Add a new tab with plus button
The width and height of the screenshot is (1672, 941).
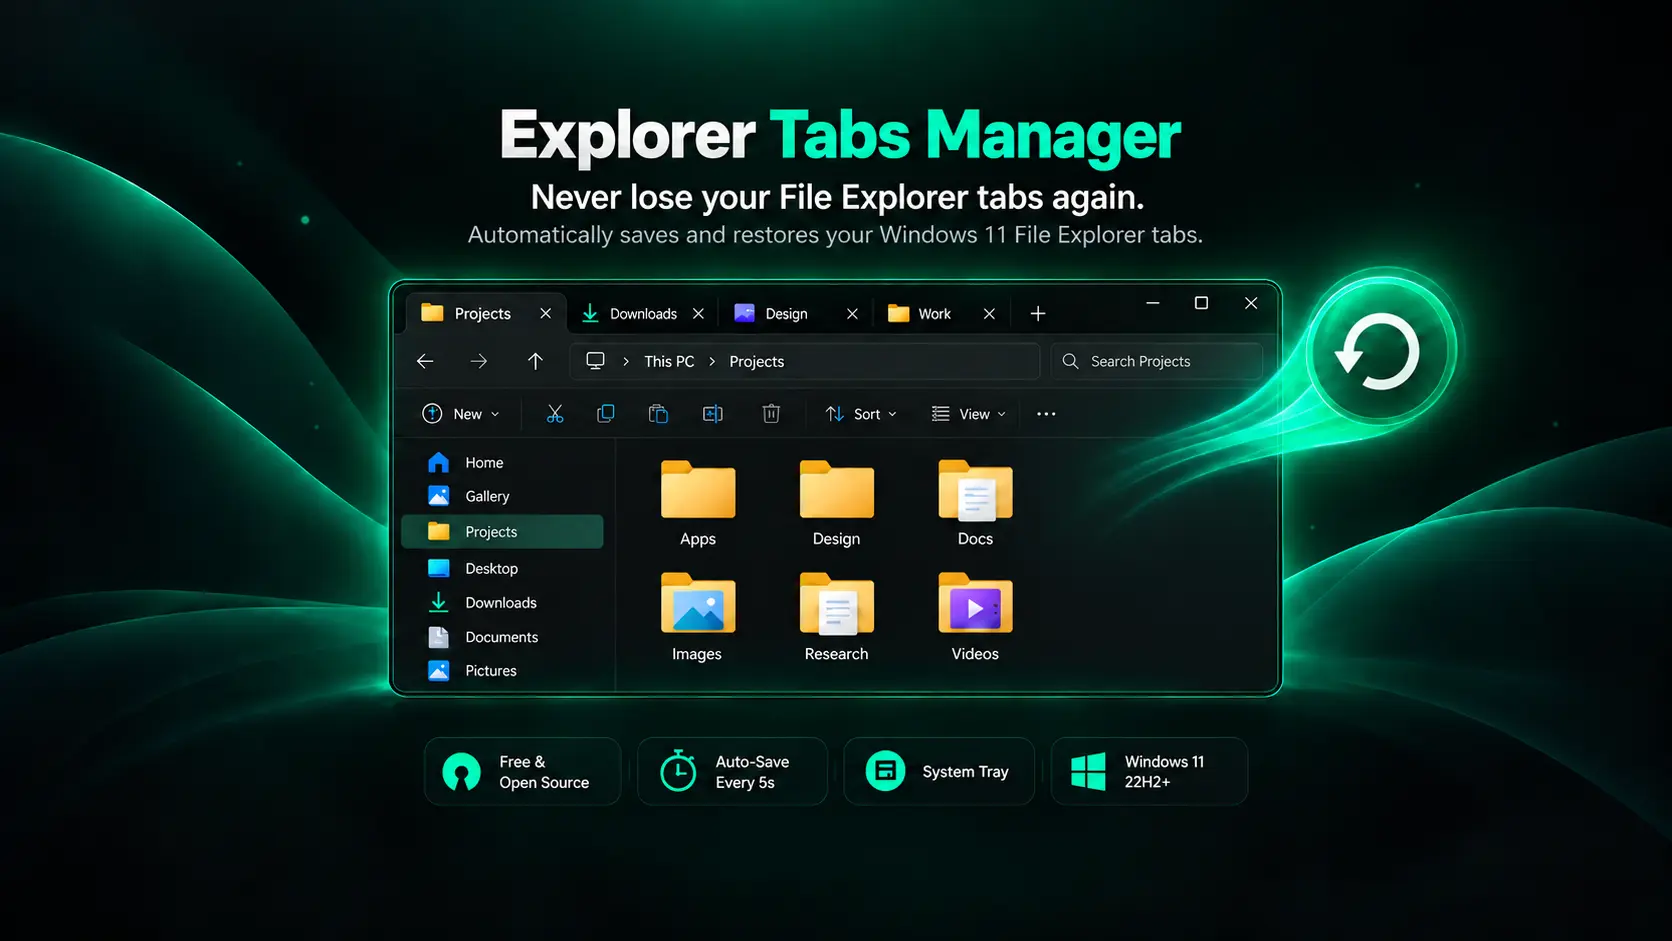pyautogui.click(x=1038, y=314)
